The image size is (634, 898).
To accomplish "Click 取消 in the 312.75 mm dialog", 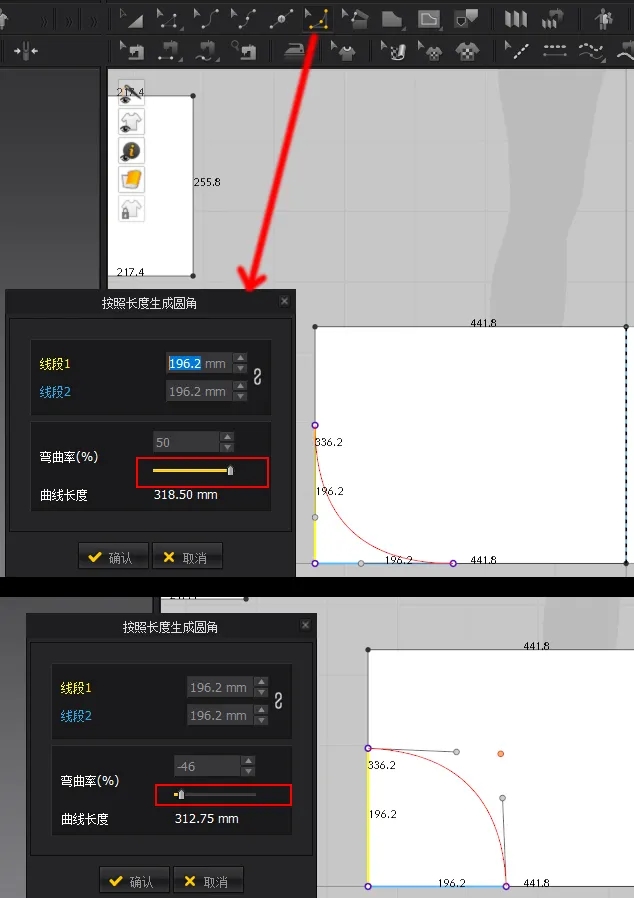I will pos(208,881).
